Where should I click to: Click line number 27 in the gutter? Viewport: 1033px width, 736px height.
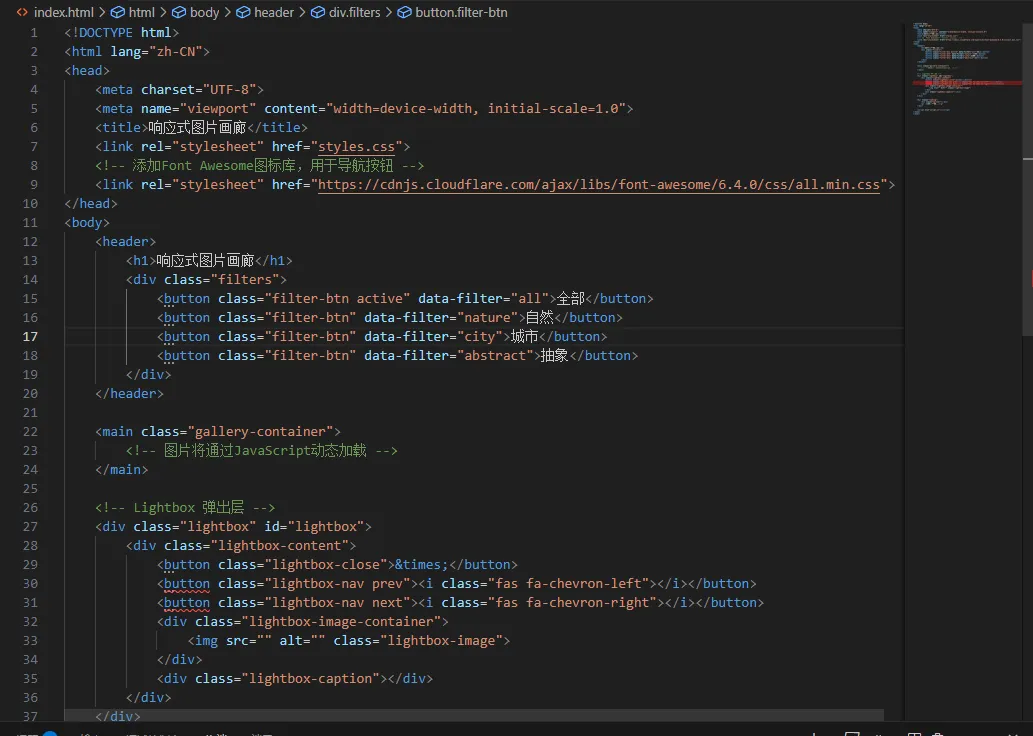pyautogui.click(x=30, y=526)
